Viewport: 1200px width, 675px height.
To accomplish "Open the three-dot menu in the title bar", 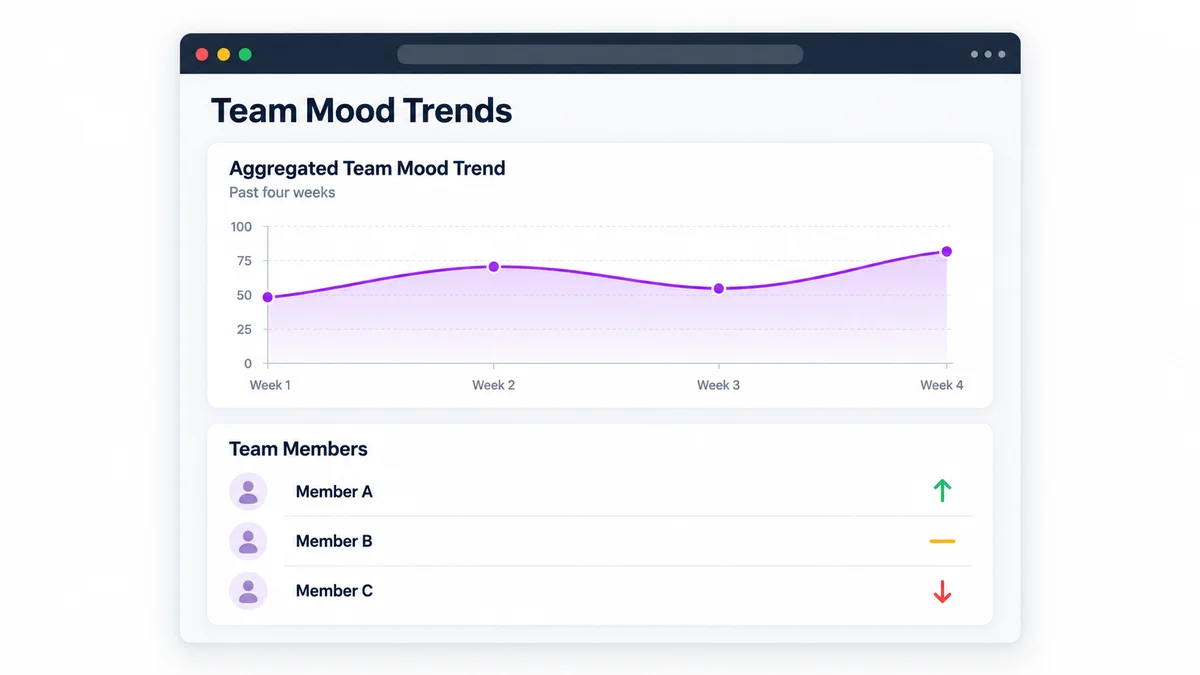I will tap(988, 54).
